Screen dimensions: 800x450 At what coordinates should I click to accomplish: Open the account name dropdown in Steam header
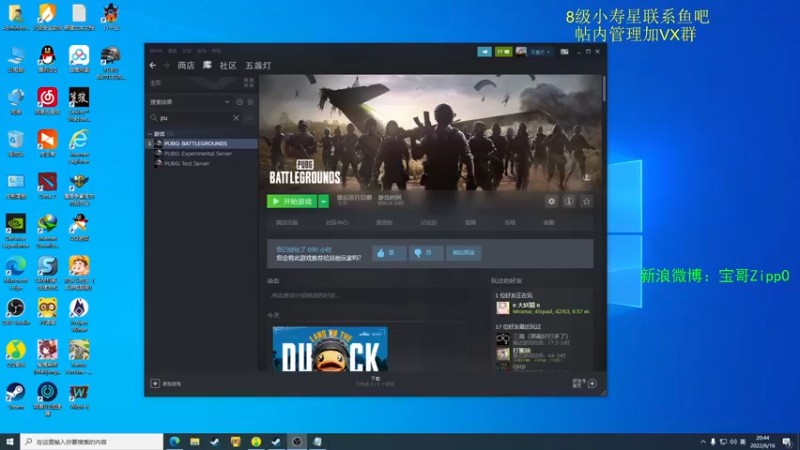point(540,52)
